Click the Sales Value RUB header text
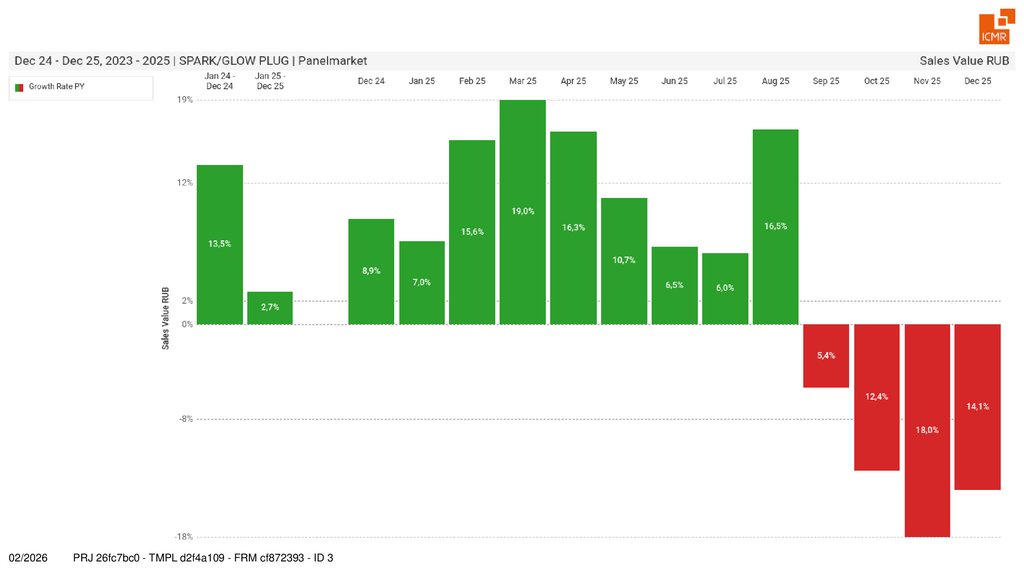 pyautogui.click(x=963, y=61)
